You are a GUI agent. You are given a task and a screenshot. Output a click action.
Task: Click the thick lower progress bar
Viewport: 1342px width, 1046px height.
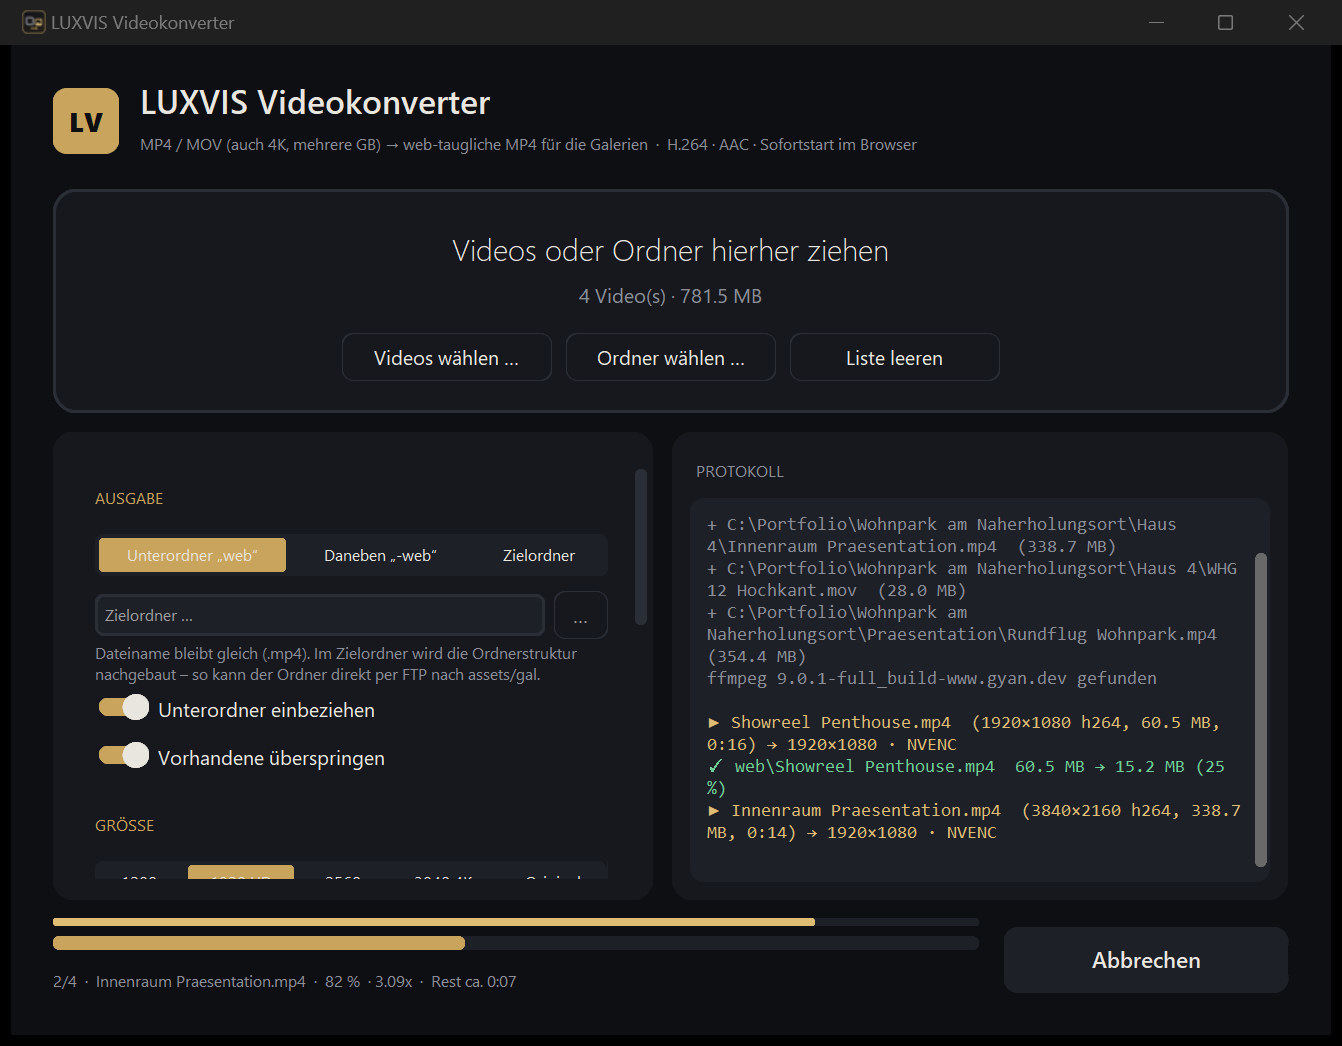(x=516, y=943)
